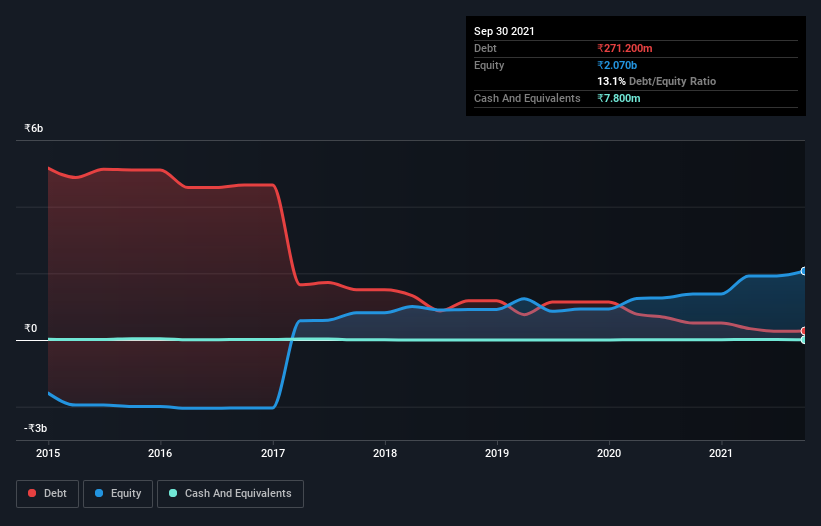821x526 pixels.
Task: Click the -₹3b y-axis label
Action: (x=36, y=428)
